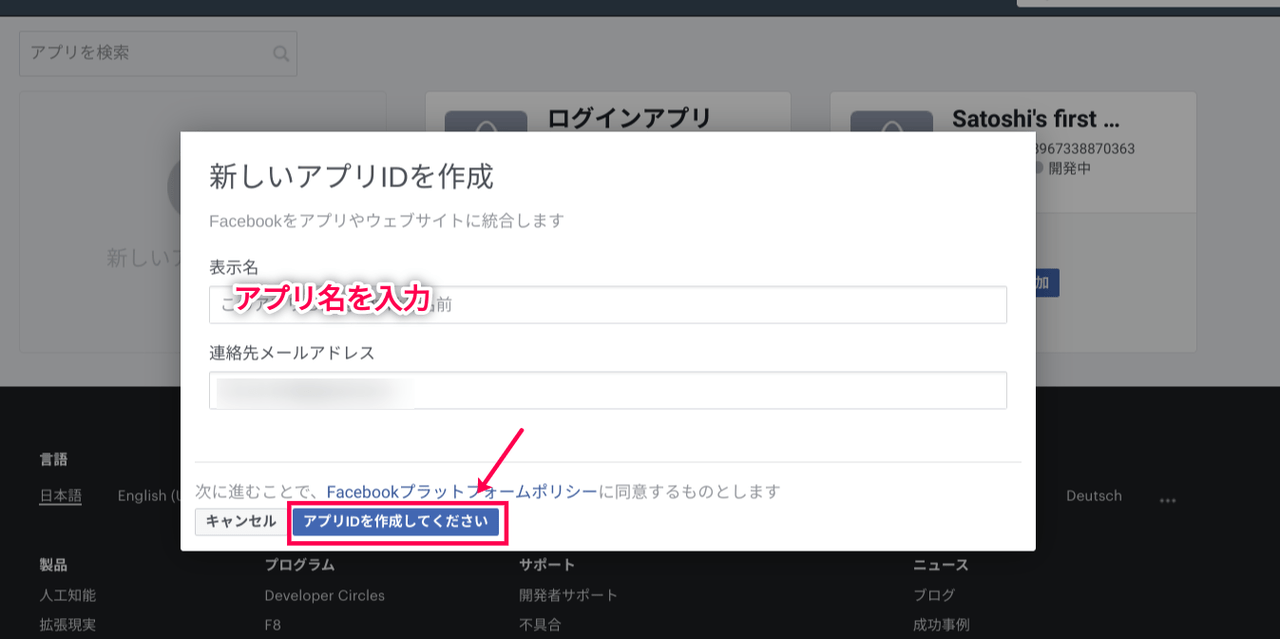
Task: Open ブログ footer link
Action: (934, 595)
